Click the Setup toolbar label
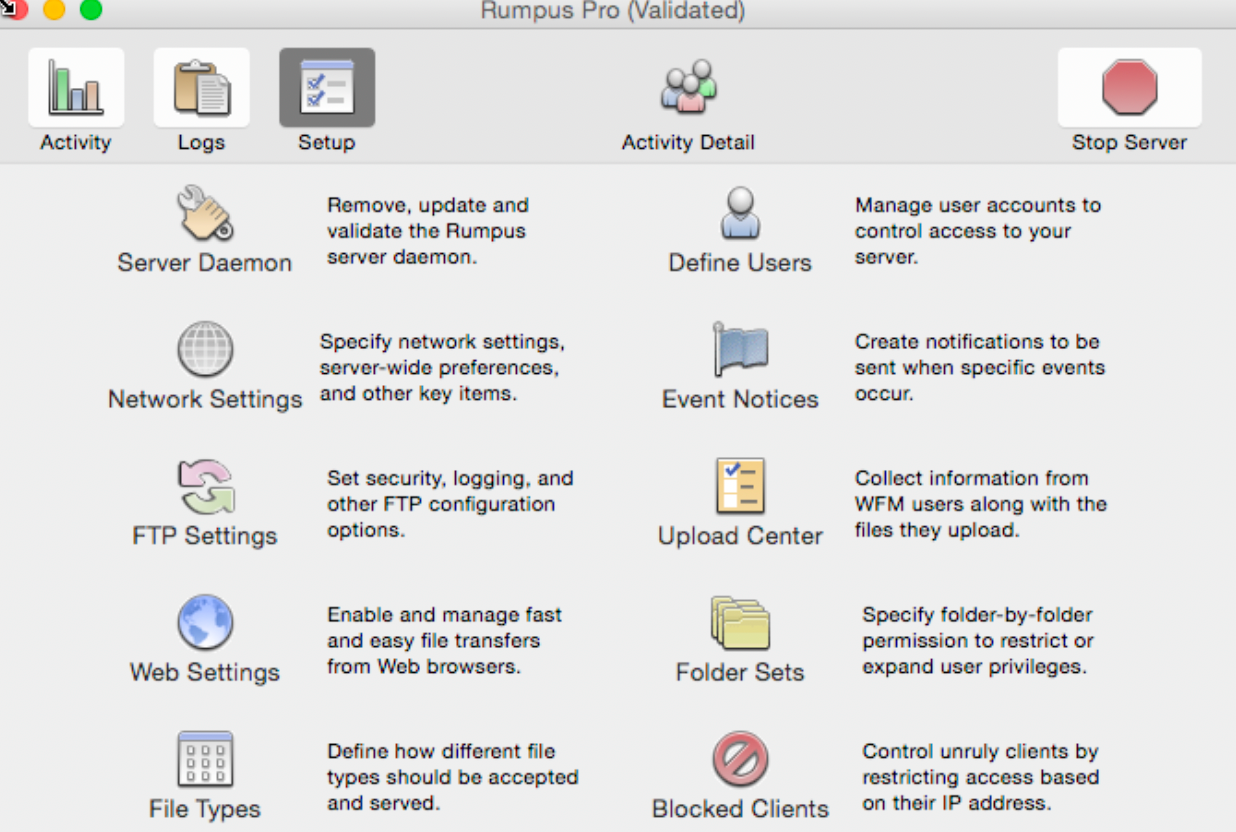1236x832 pixels. [326, 142]
